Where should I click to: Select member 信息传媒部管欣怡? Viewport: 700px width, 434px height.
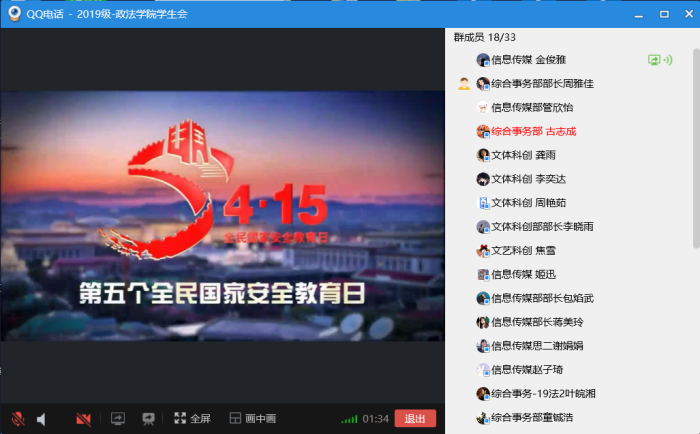pyautogui.click(x=532, y=108)
